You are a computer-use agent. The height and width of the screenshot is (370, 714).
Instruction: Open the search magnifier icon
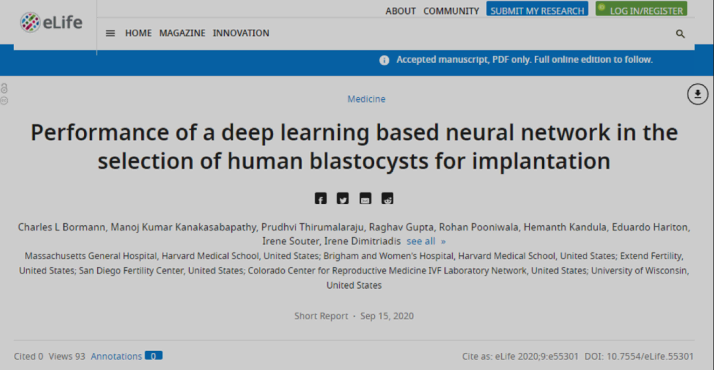(680, 34)
